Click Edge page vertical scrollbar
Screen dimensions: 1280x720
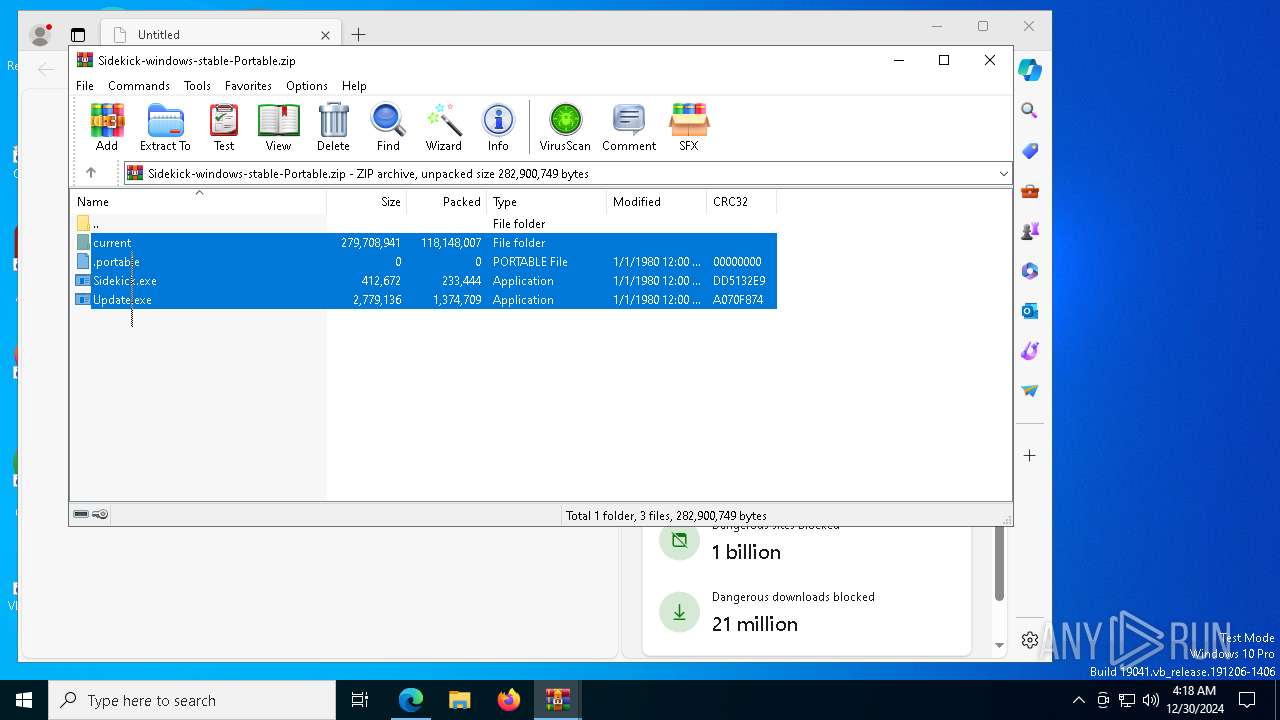999,563
